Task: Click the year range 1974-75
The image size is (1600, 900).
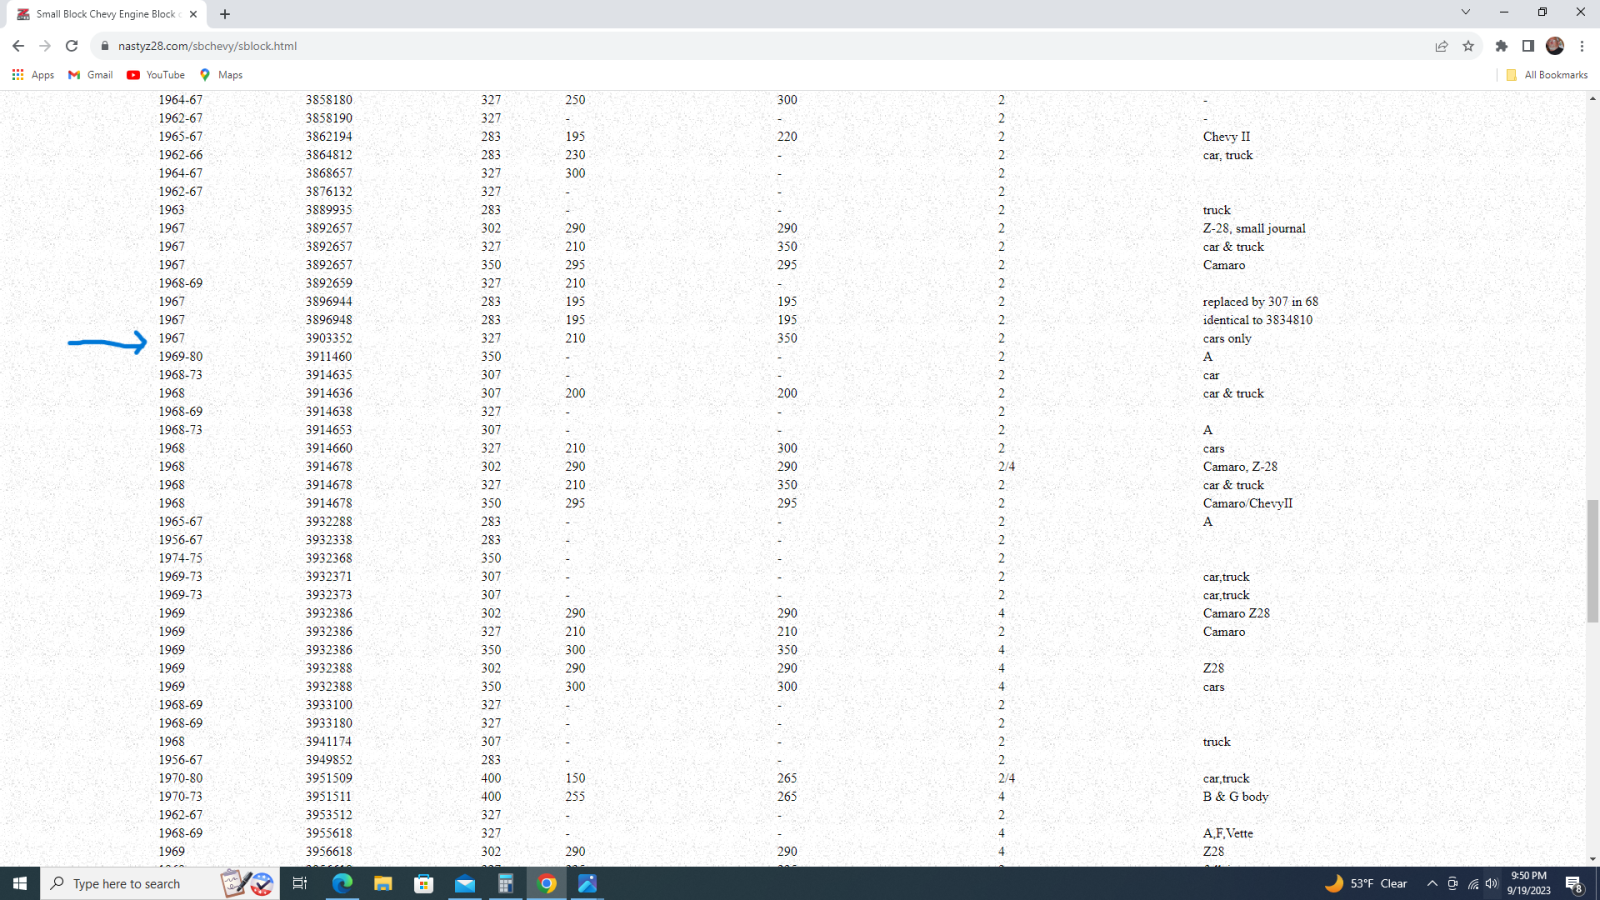Action: click(x=180, y=558)
